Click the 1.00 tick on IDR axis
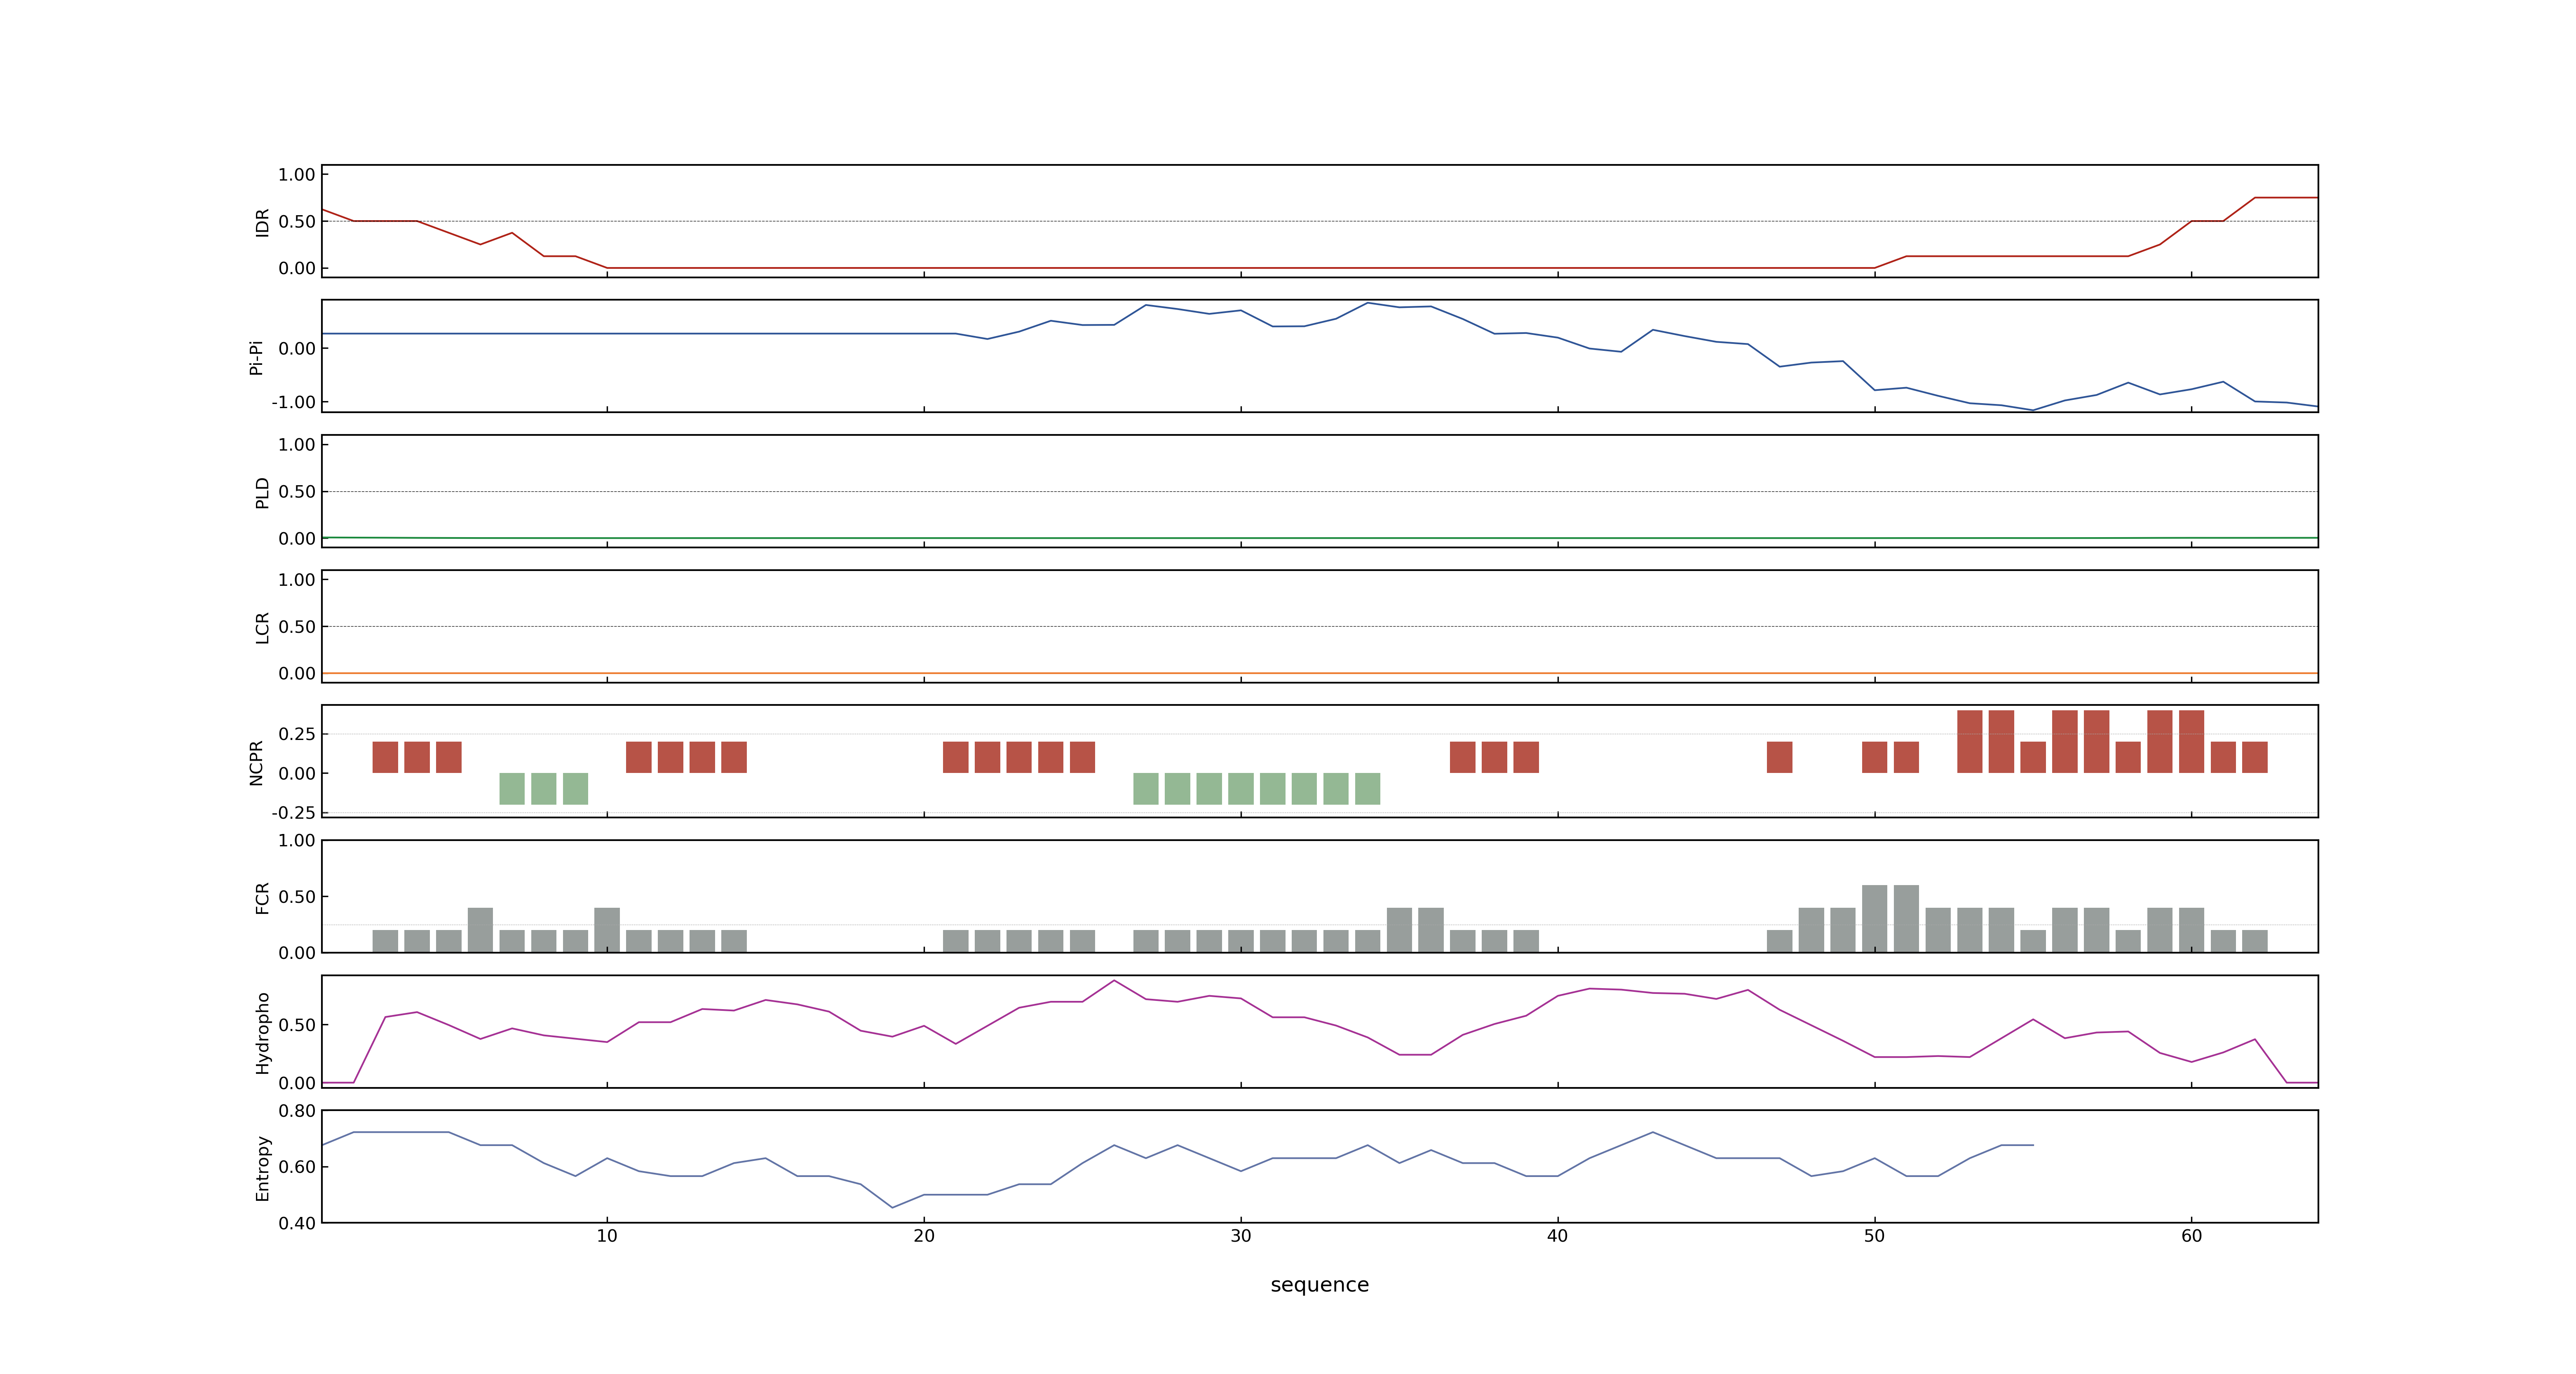 coord(297,175)
